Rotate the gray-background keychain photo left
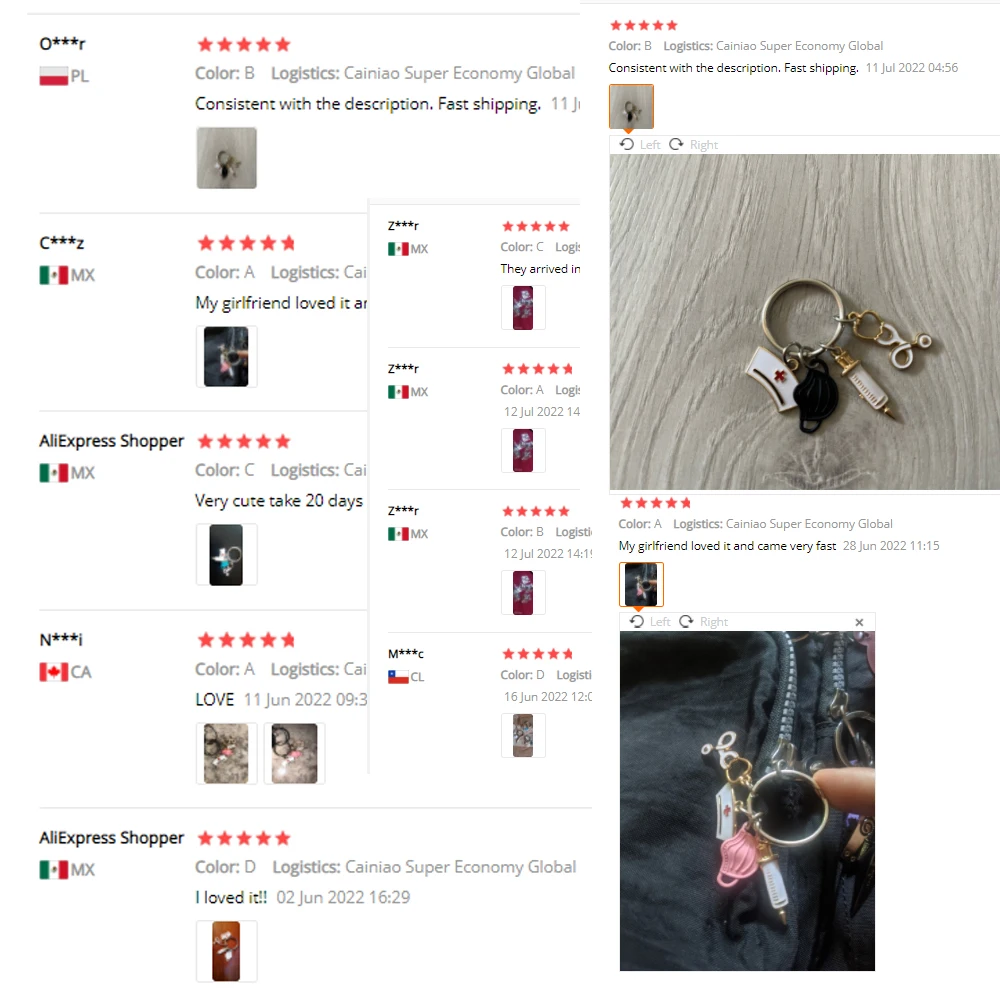This screenshot has width=1000, height=1000. click(x=640, y=145)
